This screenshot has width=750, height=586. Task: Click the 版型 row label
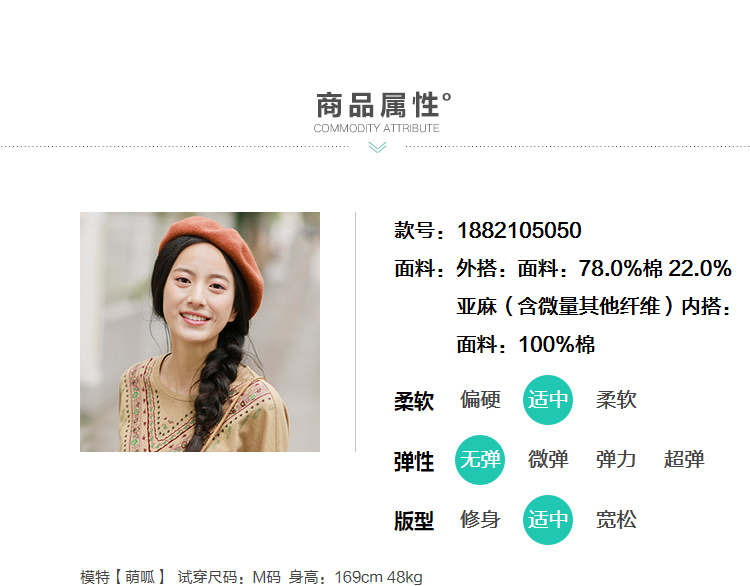tap(414, 521)
